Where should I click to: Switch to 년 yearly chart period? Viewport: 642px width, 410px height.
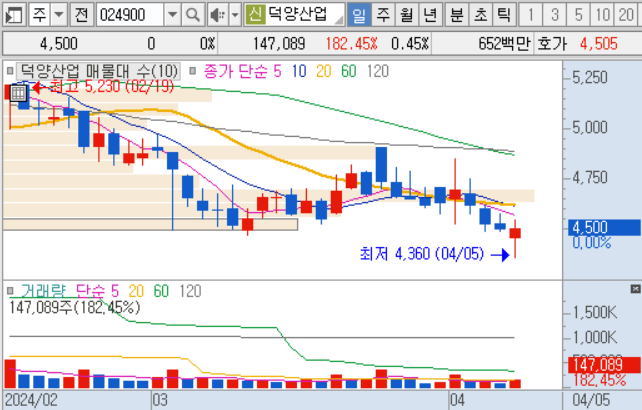click(x=430, y=15)
